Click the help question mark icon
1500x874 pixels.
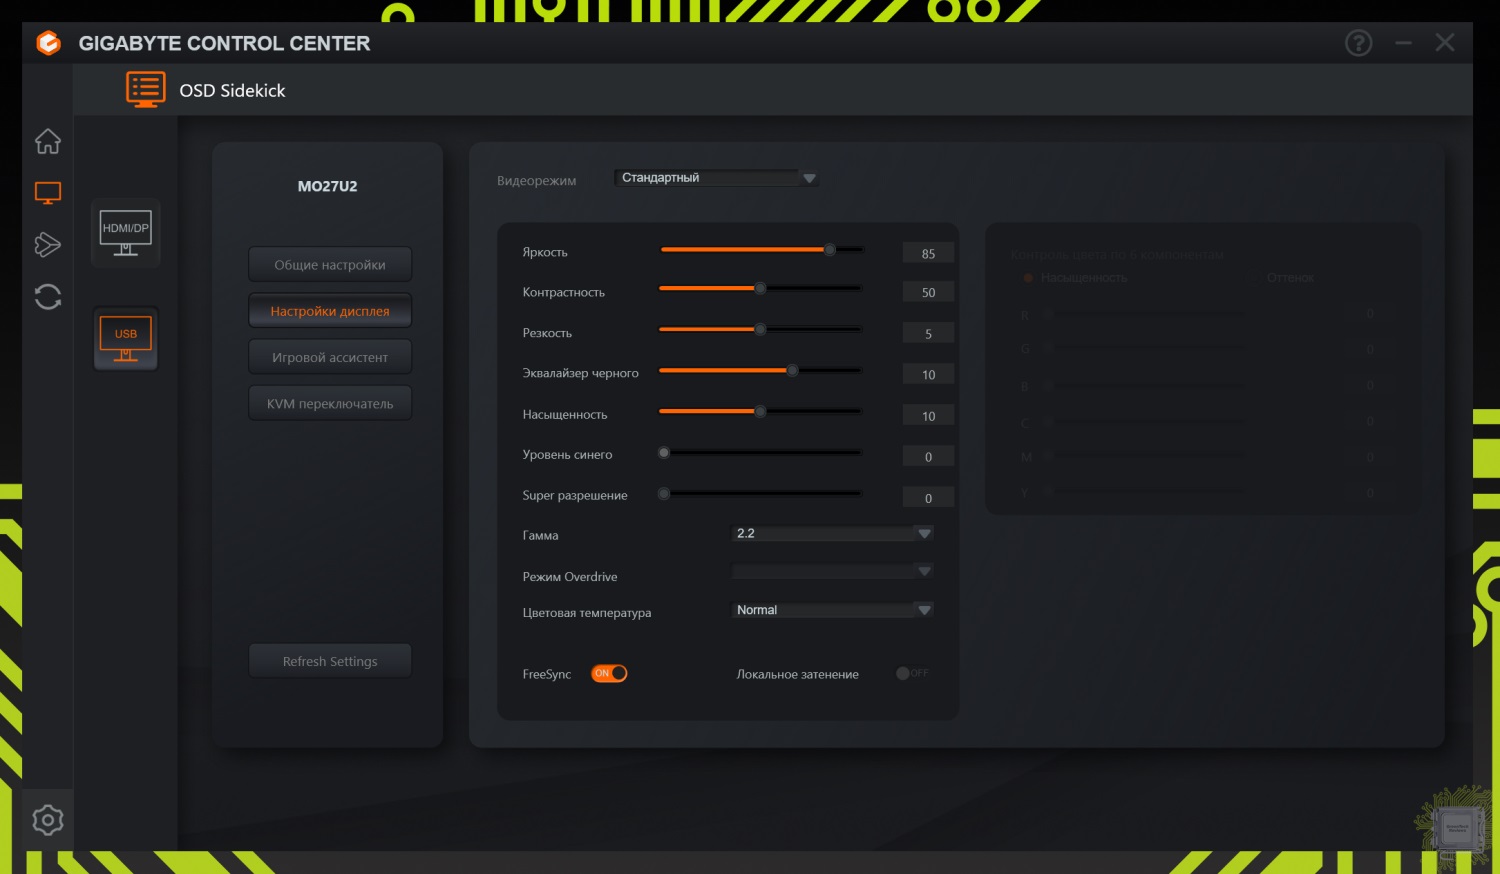coord(1358,43)
